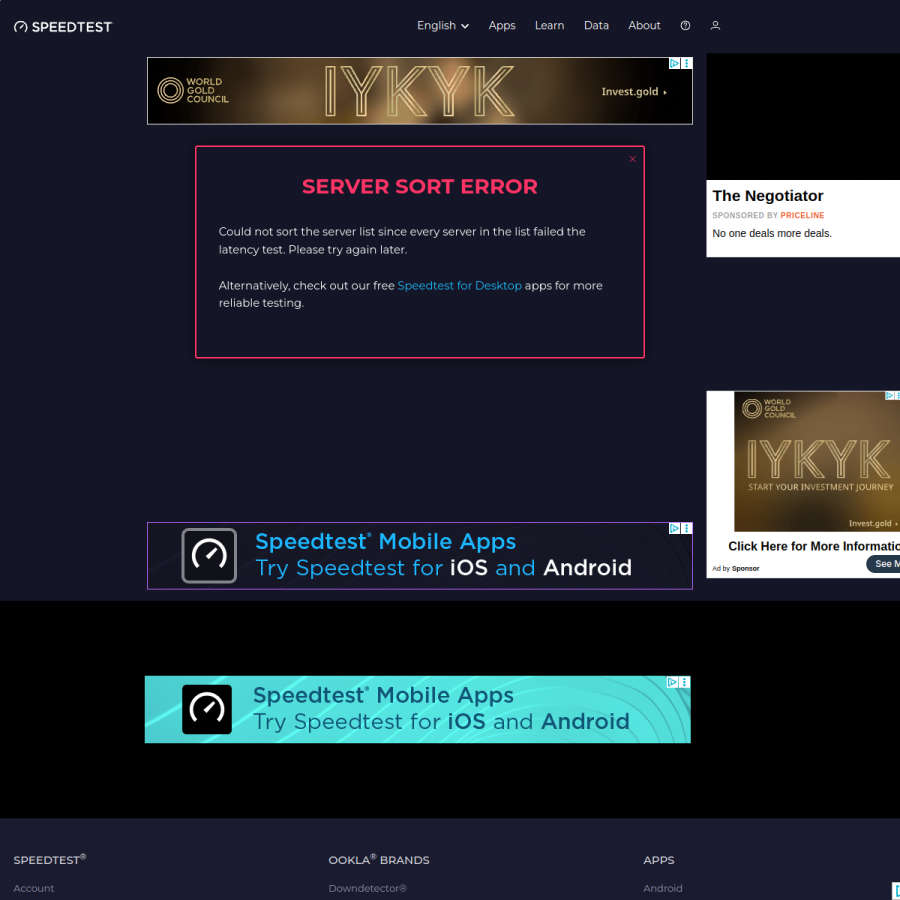
Task: Open the Learn menu item
Action: 549,25
